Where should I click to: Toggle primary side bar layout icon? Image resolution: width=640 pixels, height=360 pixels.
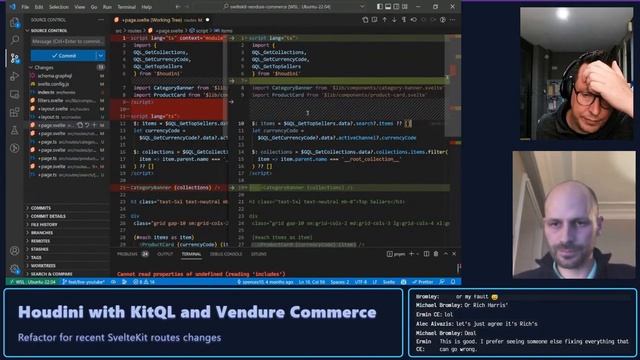[x=380, y=7]
